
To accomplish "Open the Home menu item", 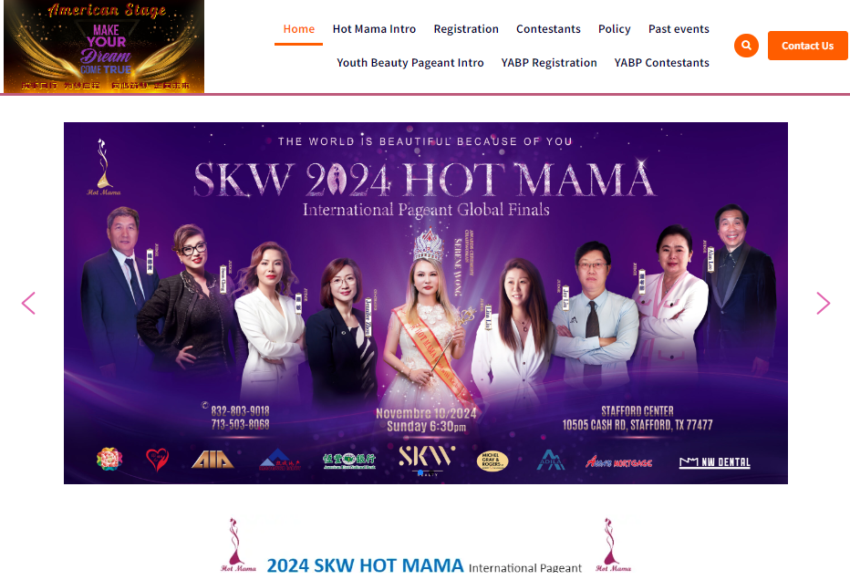I will point(299,29).
